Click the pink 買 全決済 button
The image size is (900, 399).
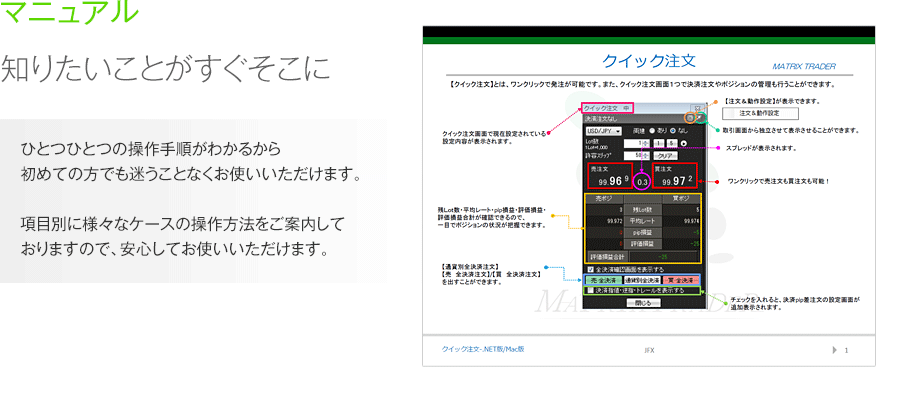[x=681, y=280]
